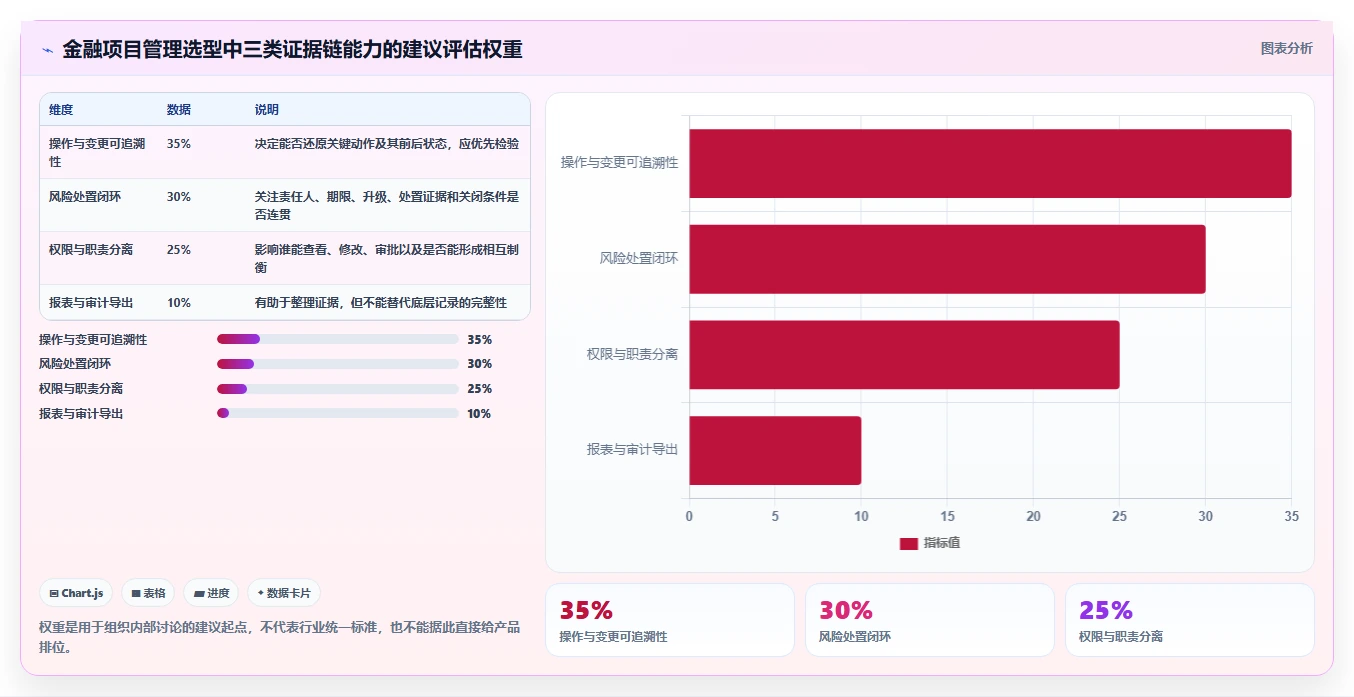The width and height of the screenshot is (1354, 697).
Task: Click the 报表与审计导出 chart bar
Action: point(775,450)
